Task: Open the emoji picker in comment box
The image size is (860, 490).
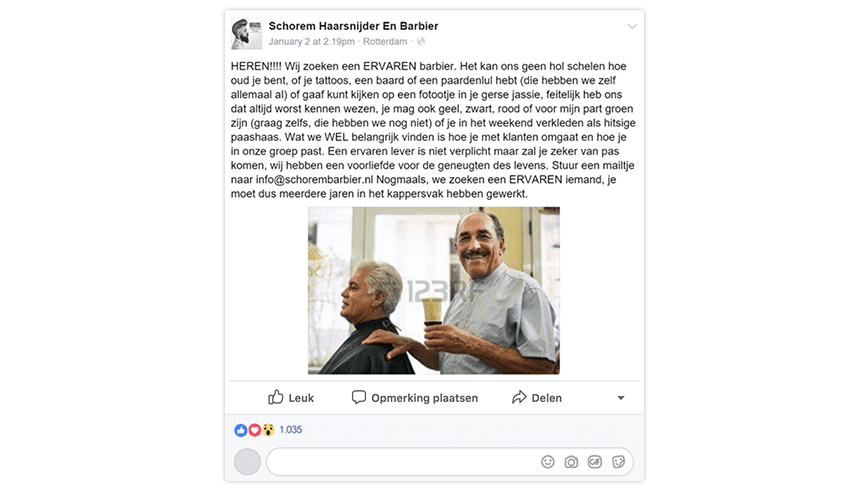Action: pos(547,462)
